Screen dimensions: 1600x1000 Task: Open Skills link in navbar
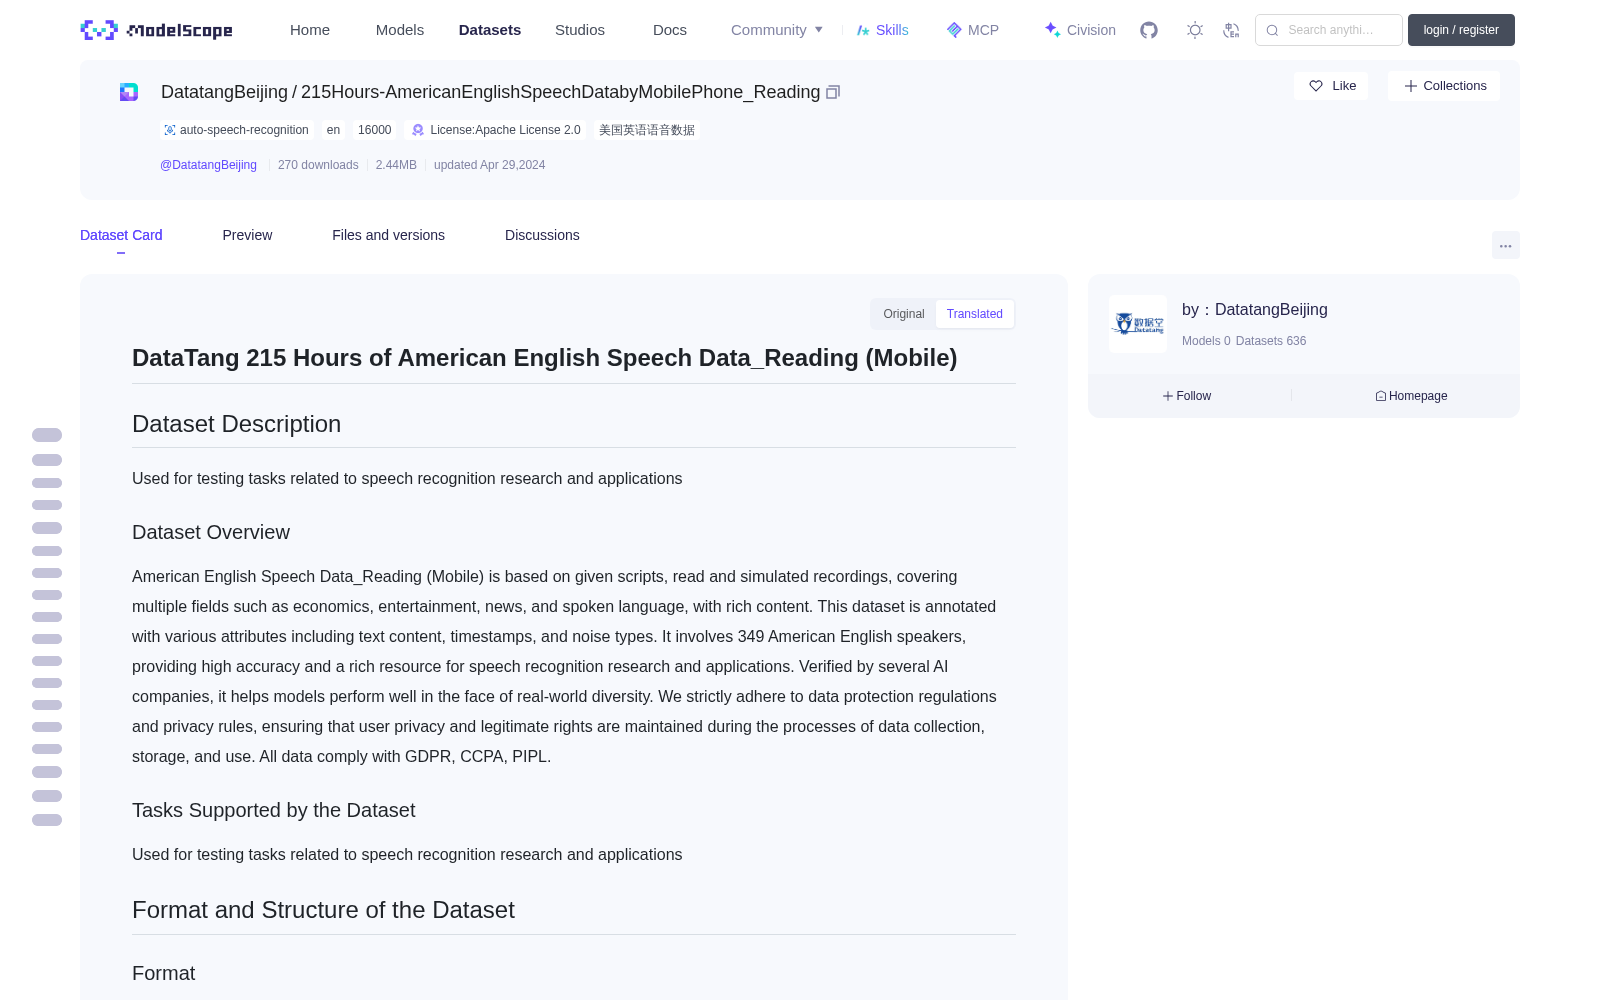pyautogui.click(x=882, y=30)
